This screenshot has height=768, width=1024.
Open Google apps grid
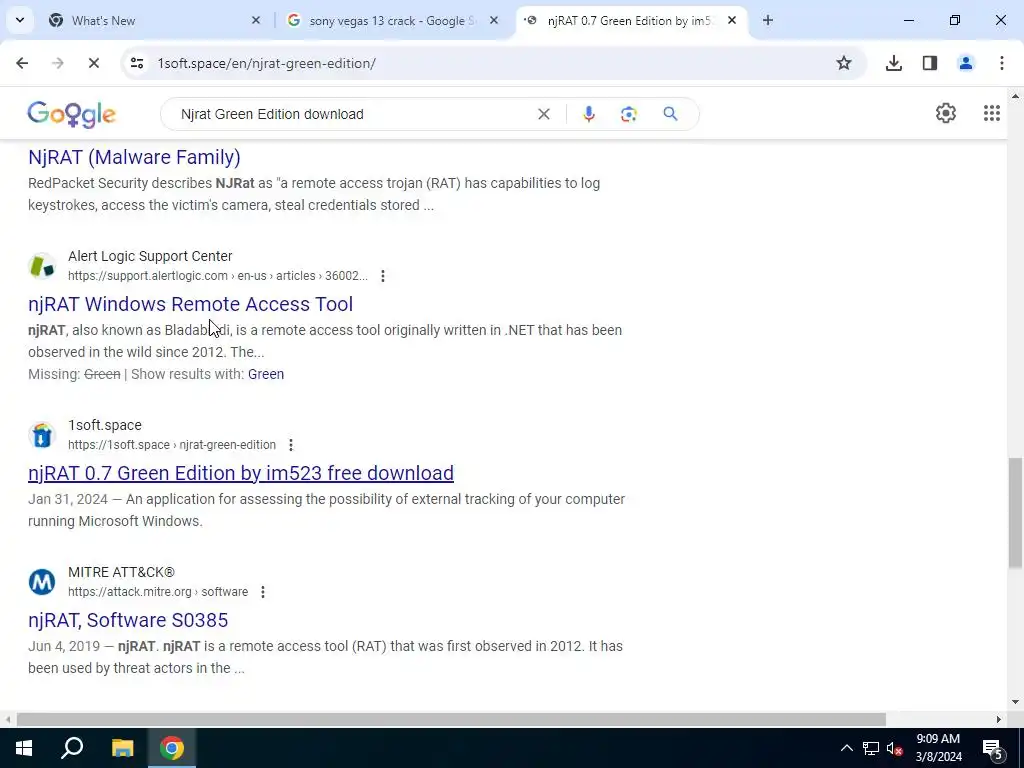pos(991,113)
